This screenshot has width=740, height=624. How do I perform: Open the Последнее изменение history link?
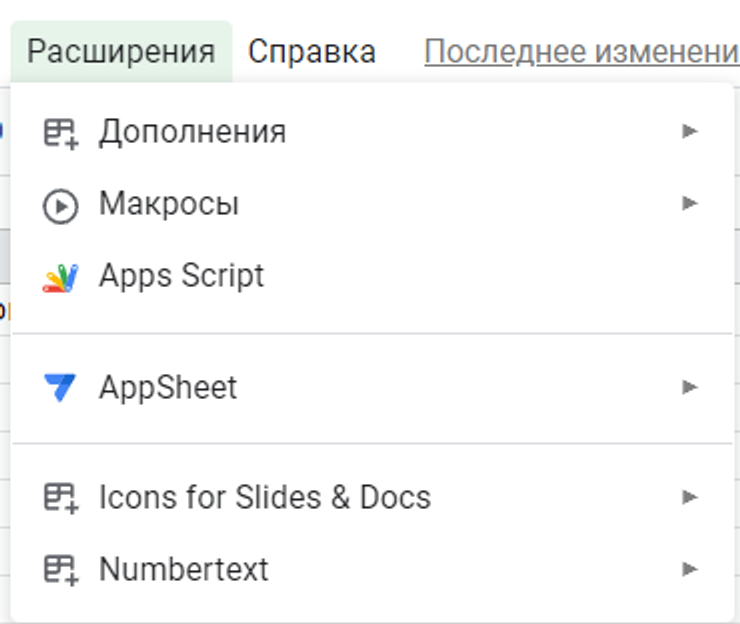pos(581,52)
